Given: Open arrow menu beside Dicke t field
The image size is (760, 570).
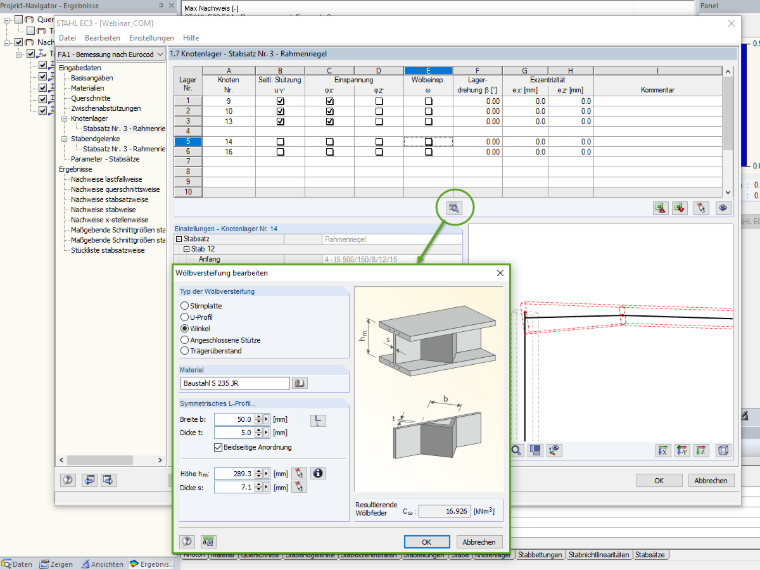Looking at the screenshot, I should coord(266,432).
